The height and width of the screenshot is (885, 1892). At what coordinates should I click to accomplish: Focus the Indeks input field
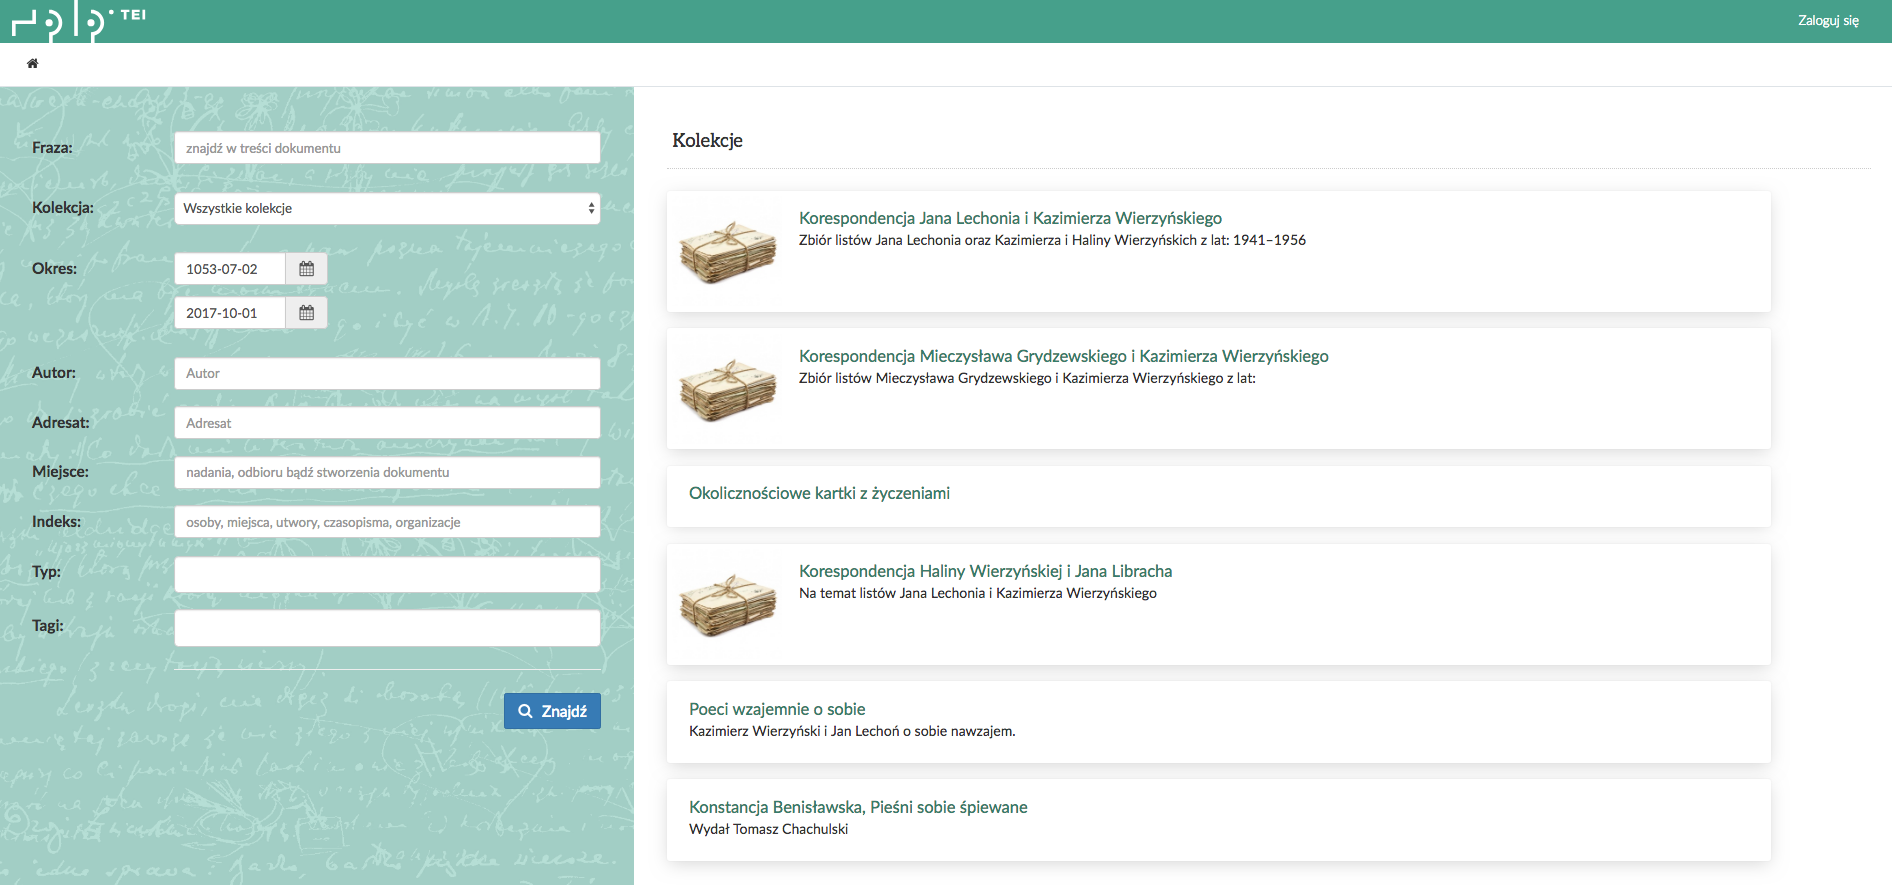coord(387,522)
